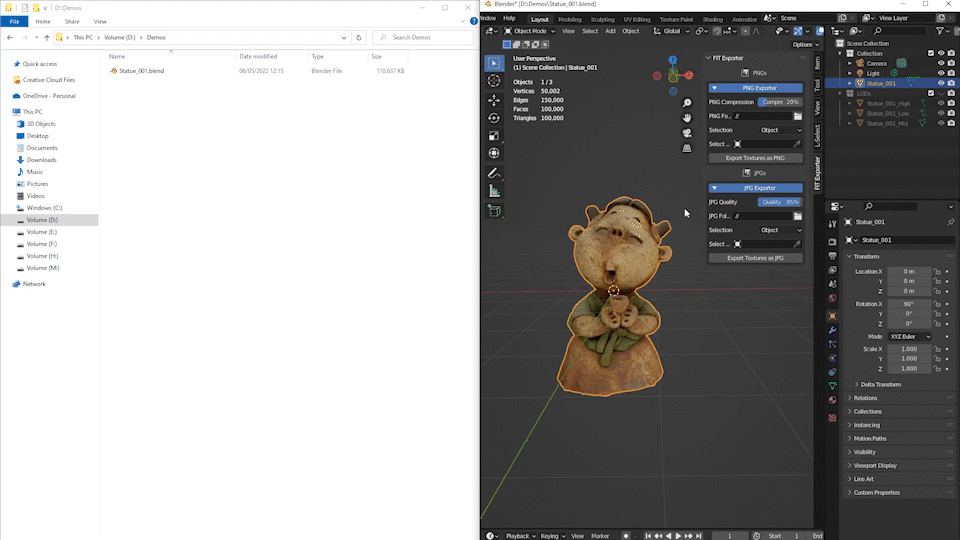The image size is (960, 540).
Task: Open the Add menu in viewport header
Action: click(x=610, y=31)
